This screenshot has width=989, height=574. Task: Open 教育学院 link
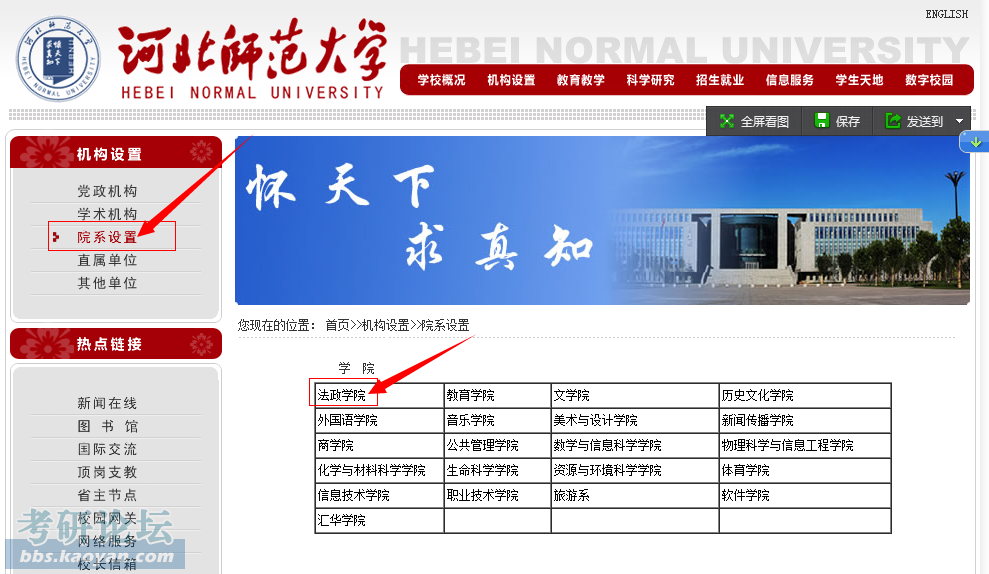tap(471, 395)
